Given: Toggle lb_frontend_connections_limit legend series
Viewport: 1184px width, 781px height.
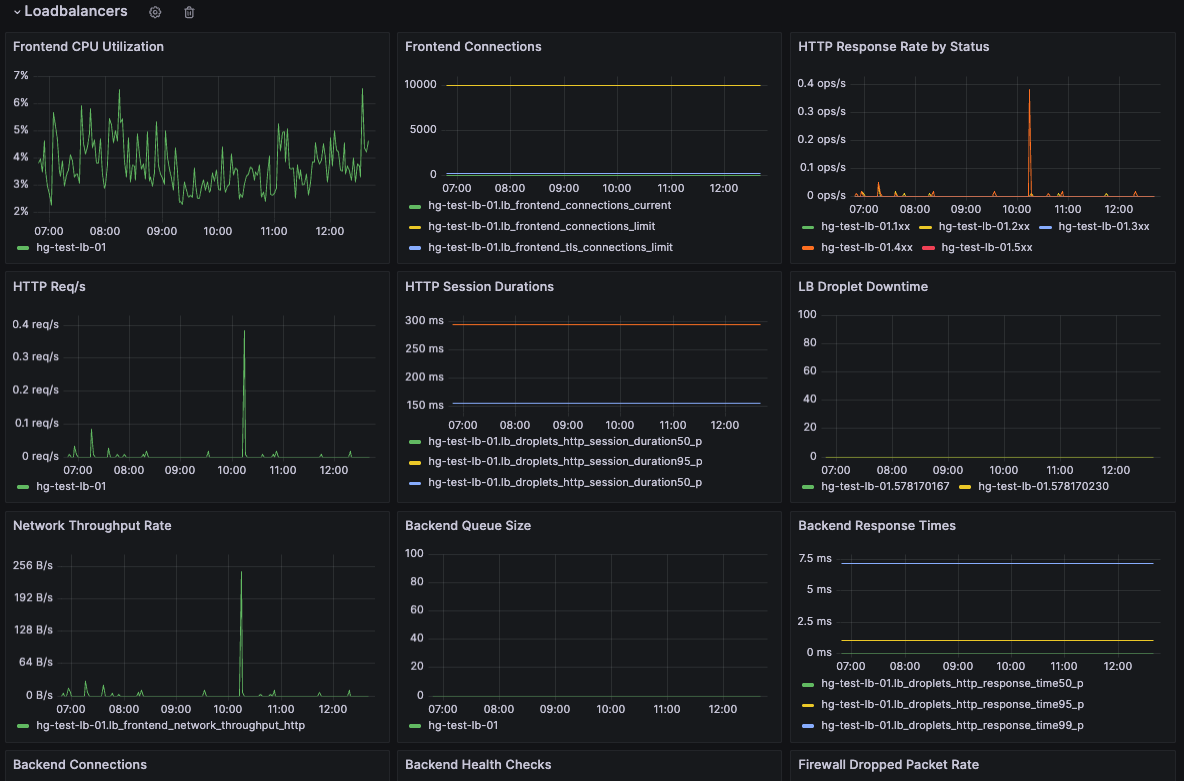Looking at the screenshot, I should point(541,227).
